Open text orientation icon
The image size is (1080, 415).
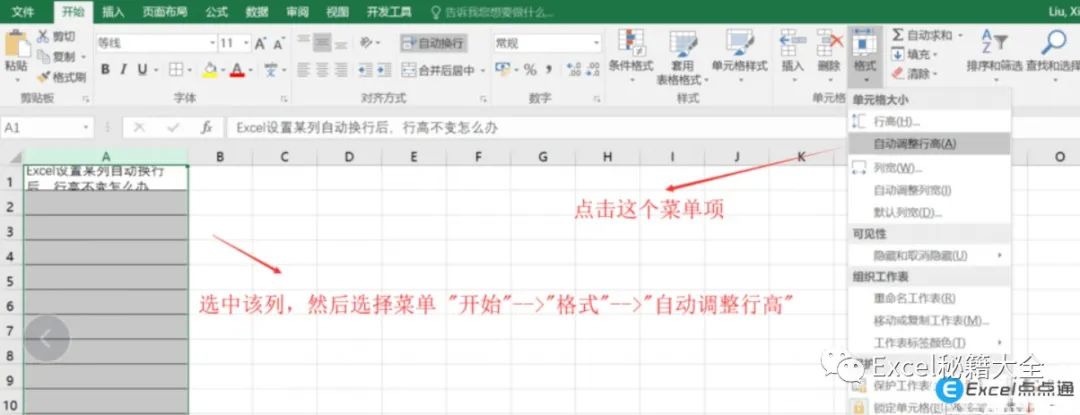pyautogui.click(x=366, y=43)
